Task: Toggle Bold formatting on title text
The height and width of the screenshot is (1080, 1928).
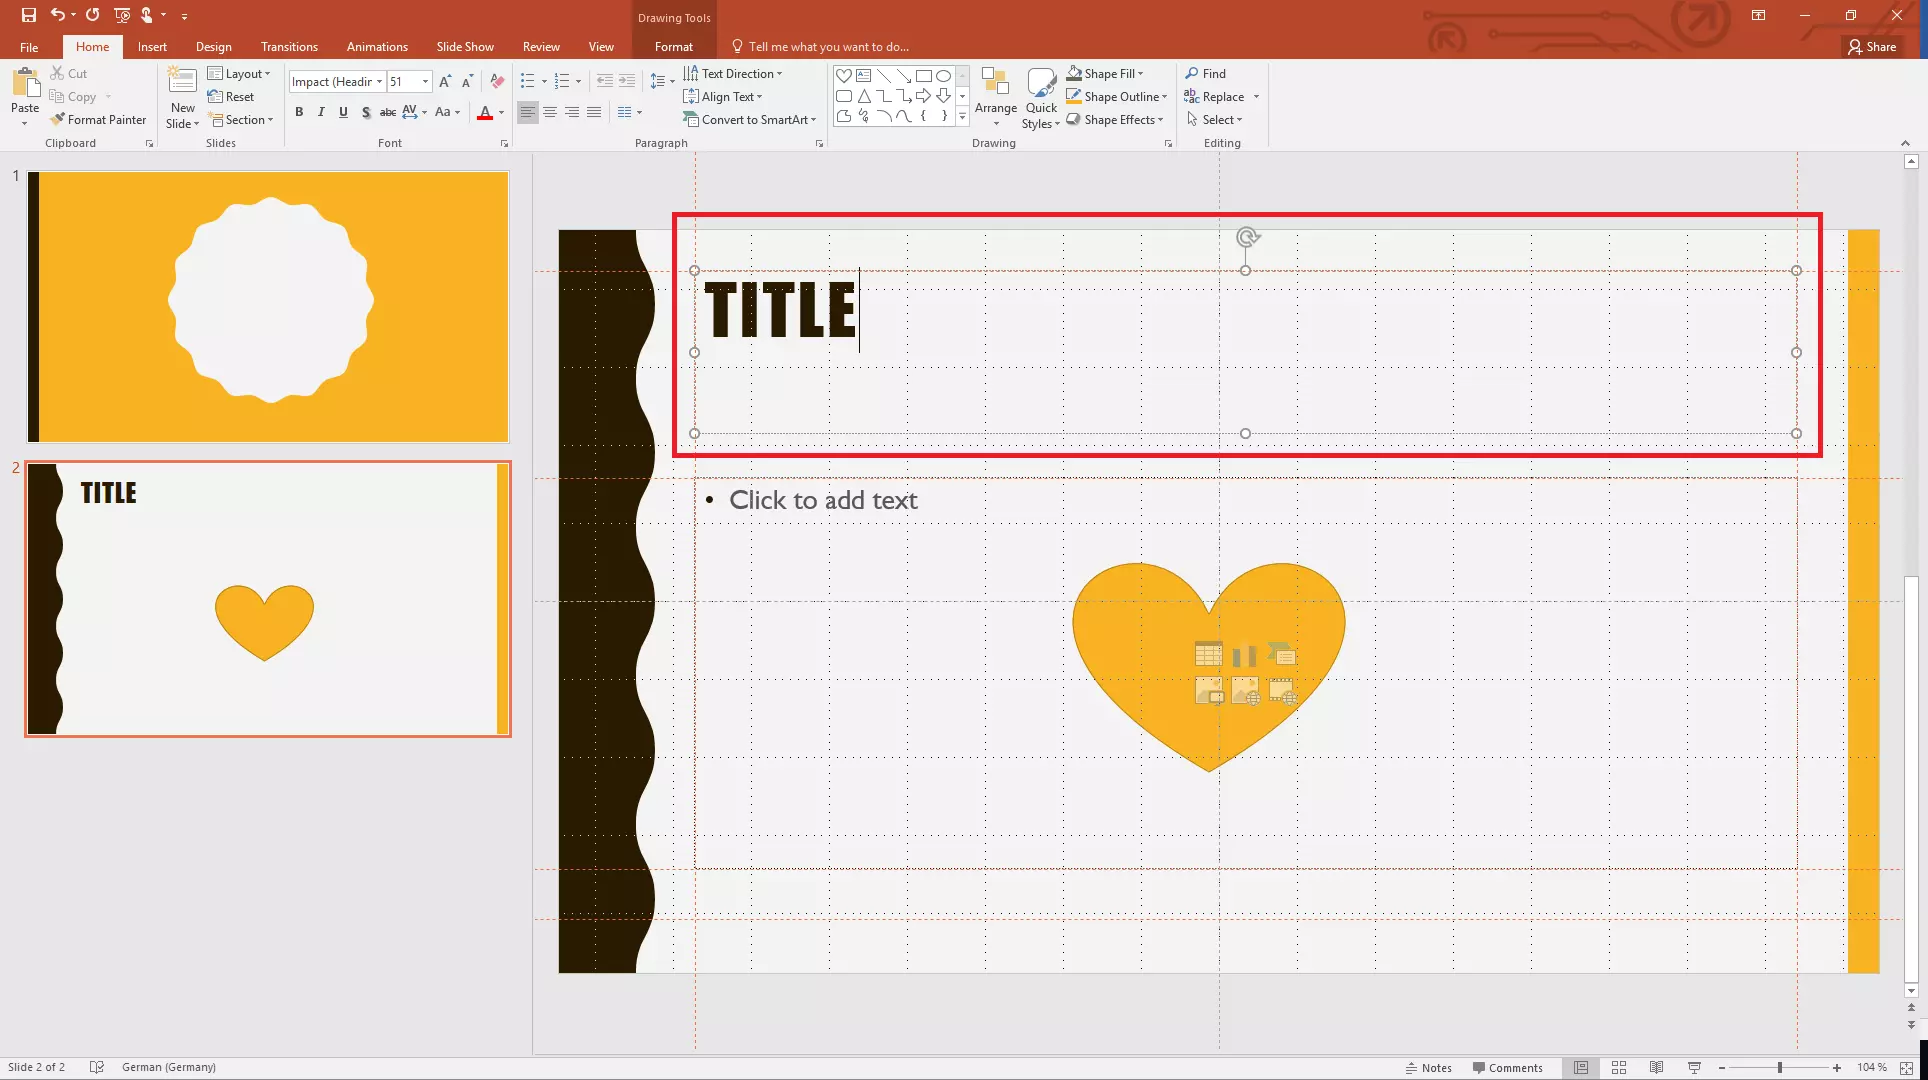Action: point(299,111)
